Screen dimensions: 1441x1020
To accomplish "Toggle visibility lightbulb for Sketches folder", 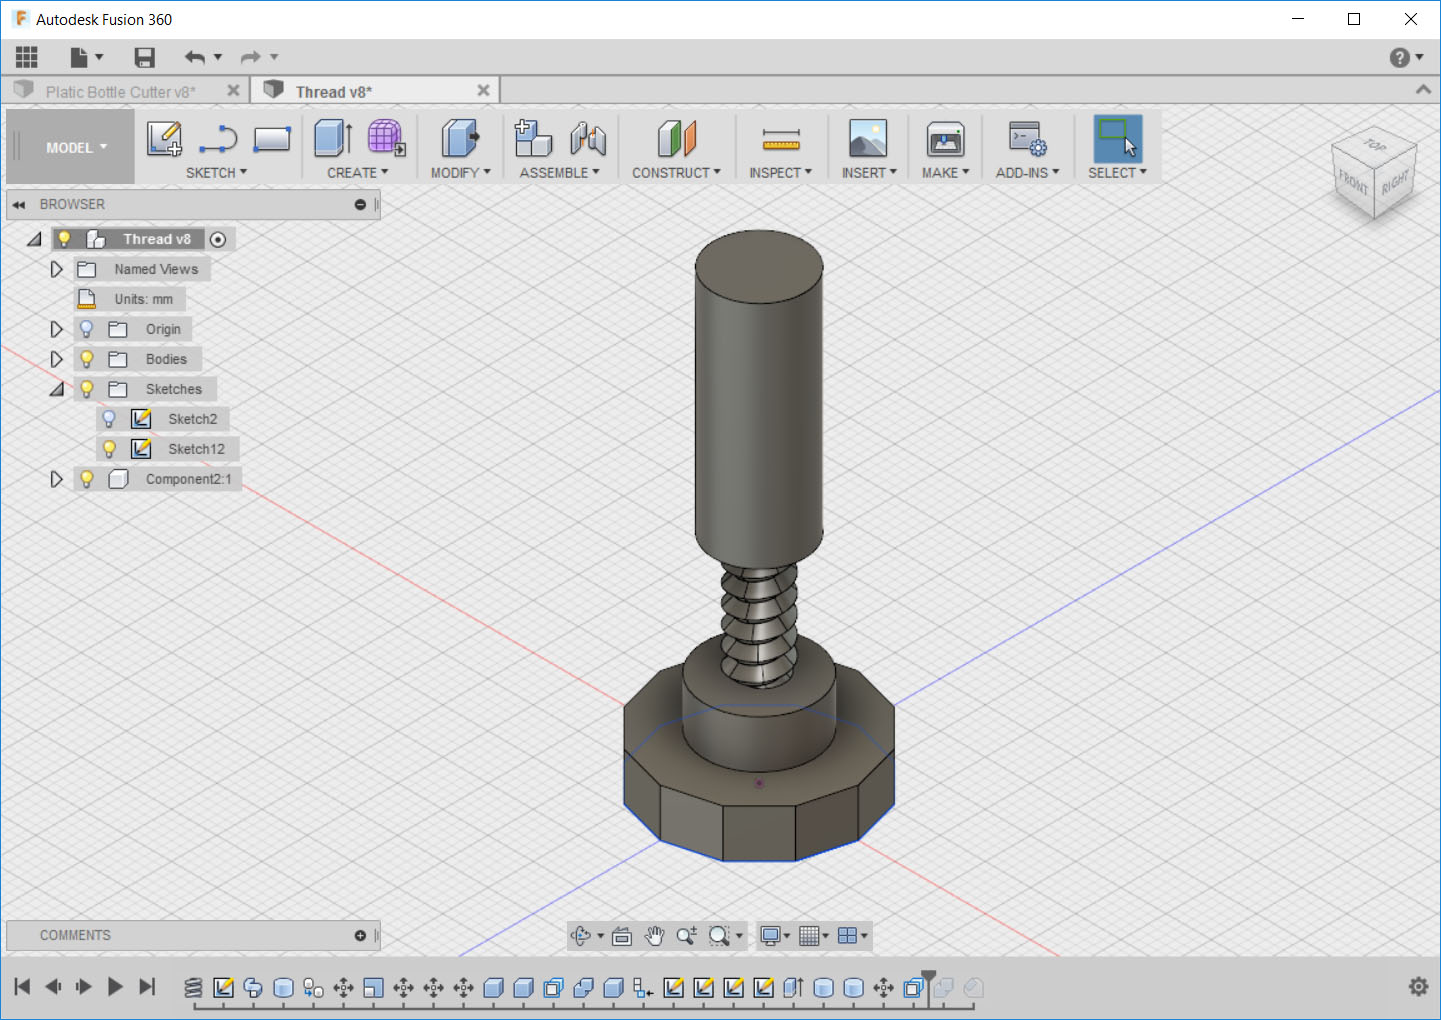I will 87,389.
